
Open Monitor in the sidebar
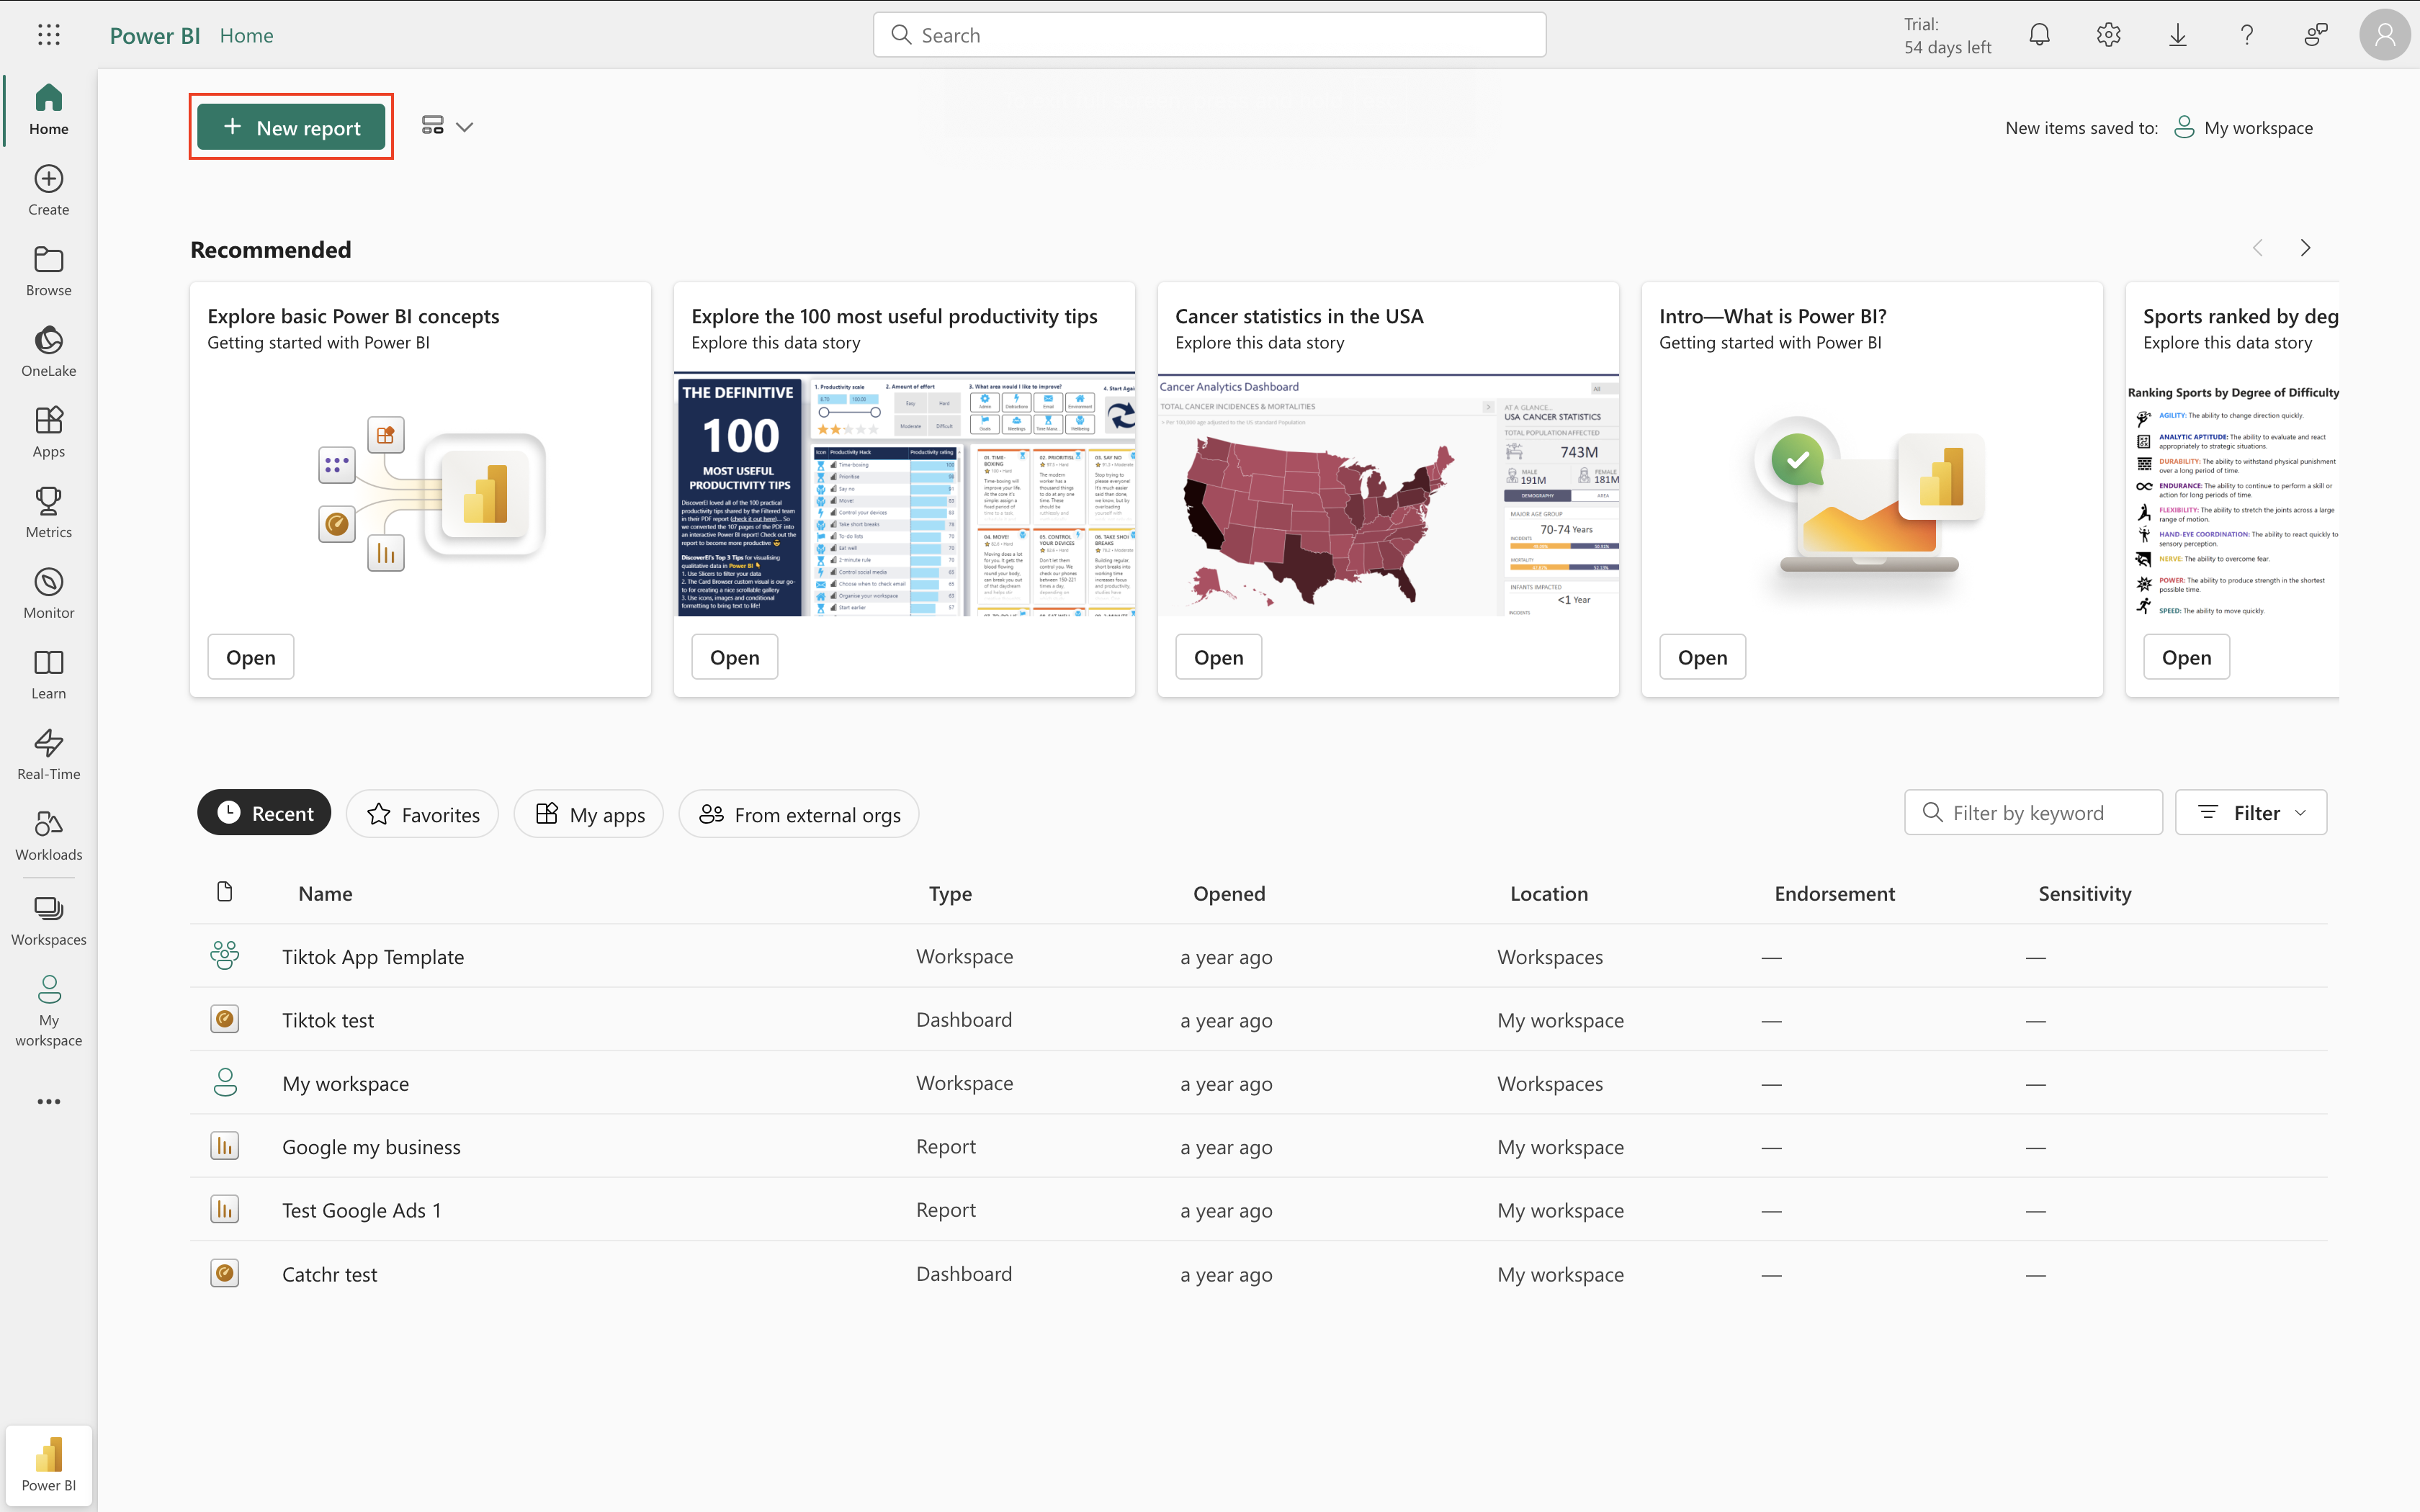48,593
